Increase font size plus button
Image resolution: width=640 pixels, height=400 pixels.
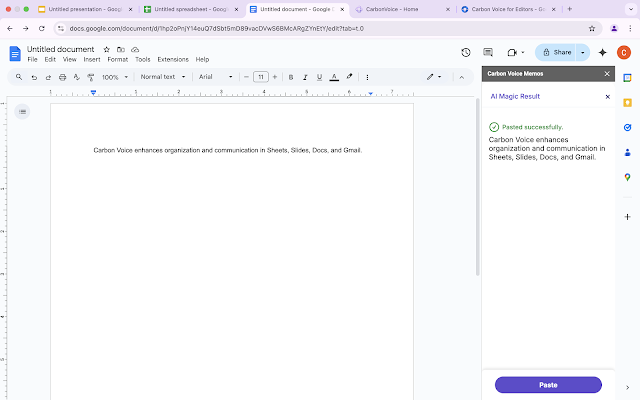pos(275,77)
